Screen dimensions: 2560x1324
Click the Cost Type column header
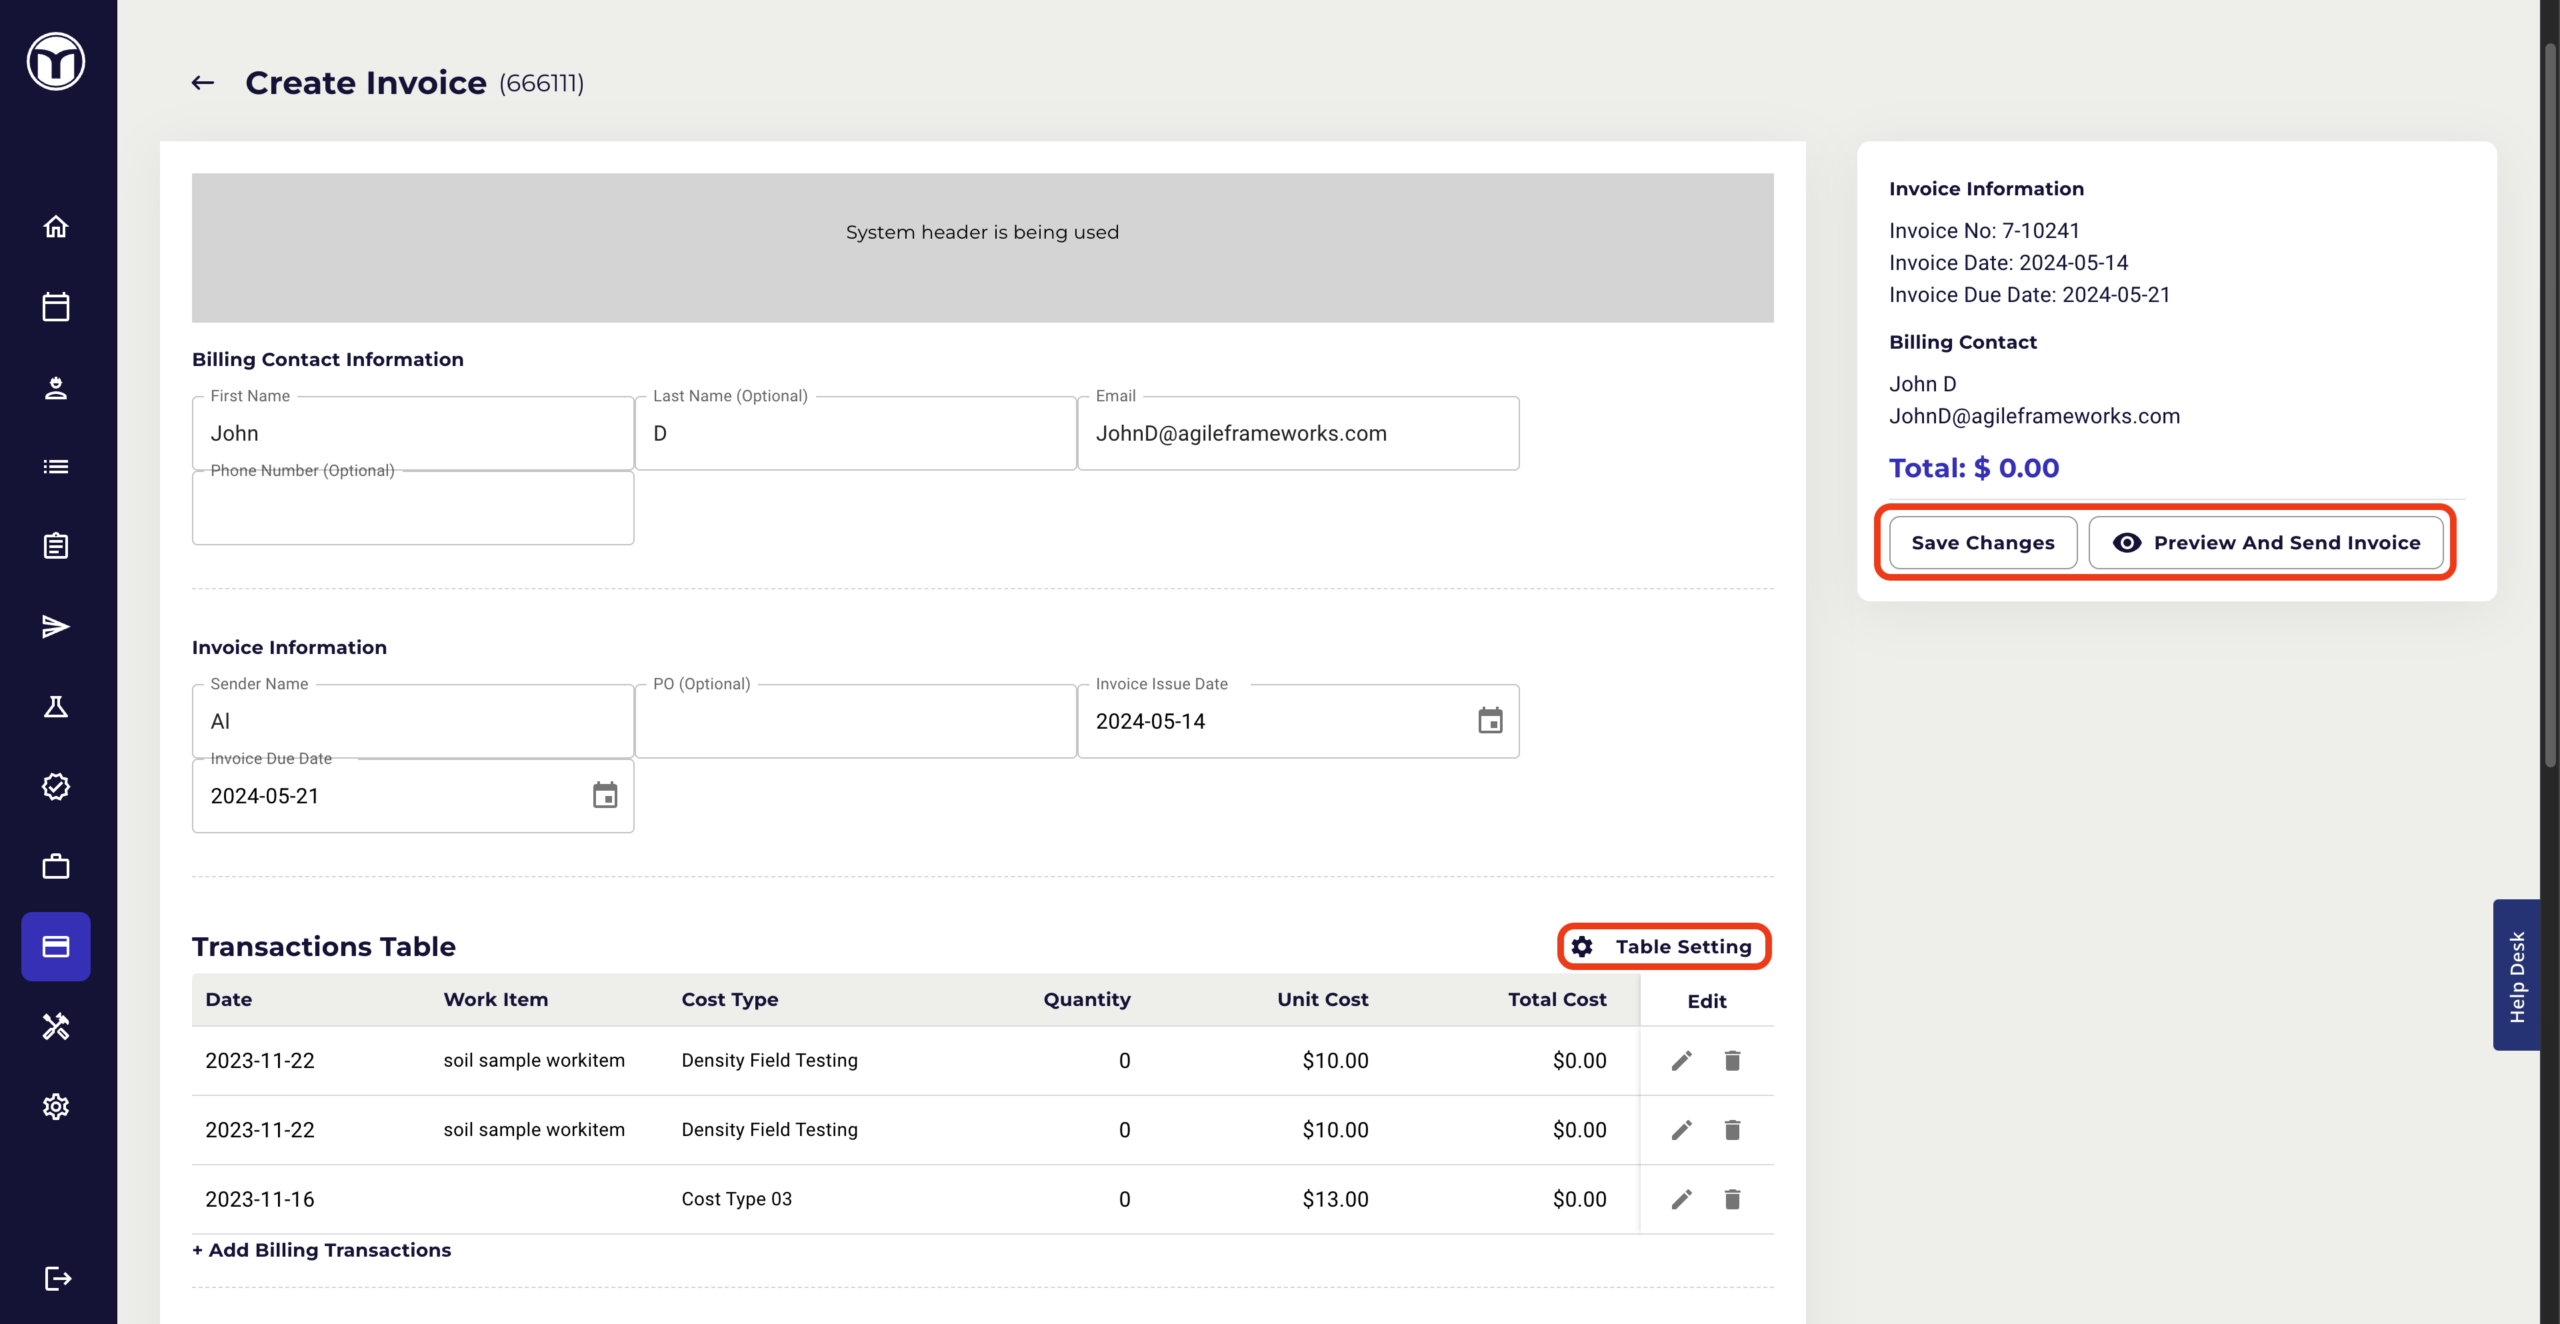pyautogui.click(x=730, y=999)
